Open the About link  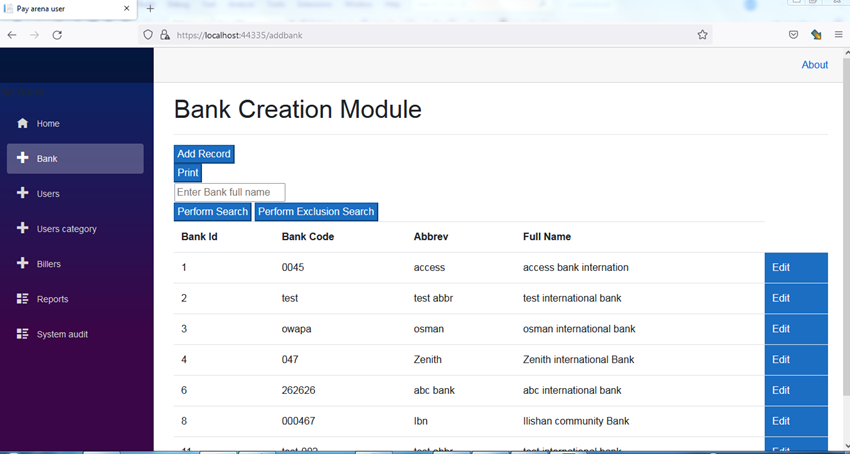pos(815,65)
